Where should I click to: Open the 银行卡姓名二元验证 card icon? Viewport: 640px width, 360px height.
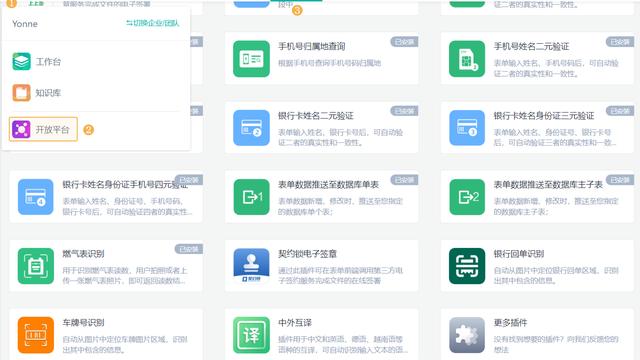tap(251, 128)
